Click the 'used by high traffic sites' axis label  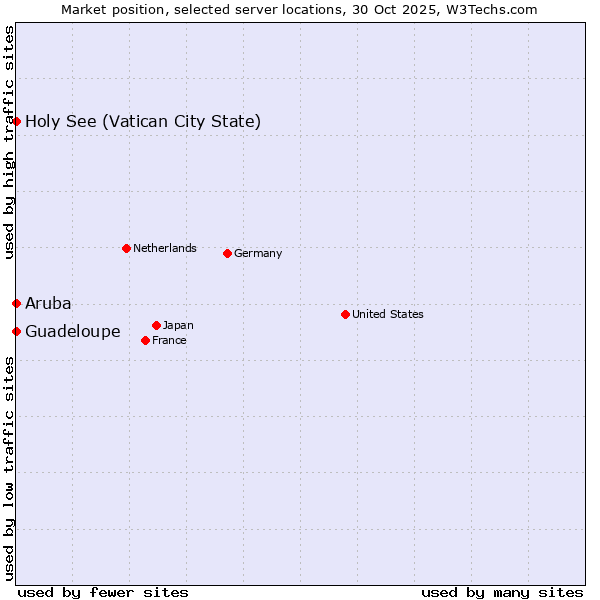coord(9,142)
